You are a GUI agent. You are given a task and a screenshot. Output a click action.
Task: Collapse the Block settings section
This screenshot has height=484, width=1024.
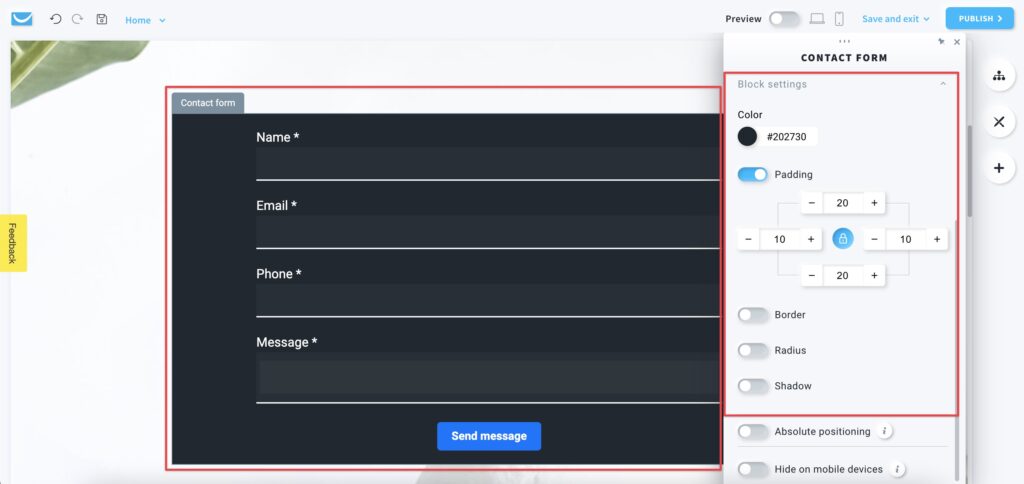tap(942, 84)
